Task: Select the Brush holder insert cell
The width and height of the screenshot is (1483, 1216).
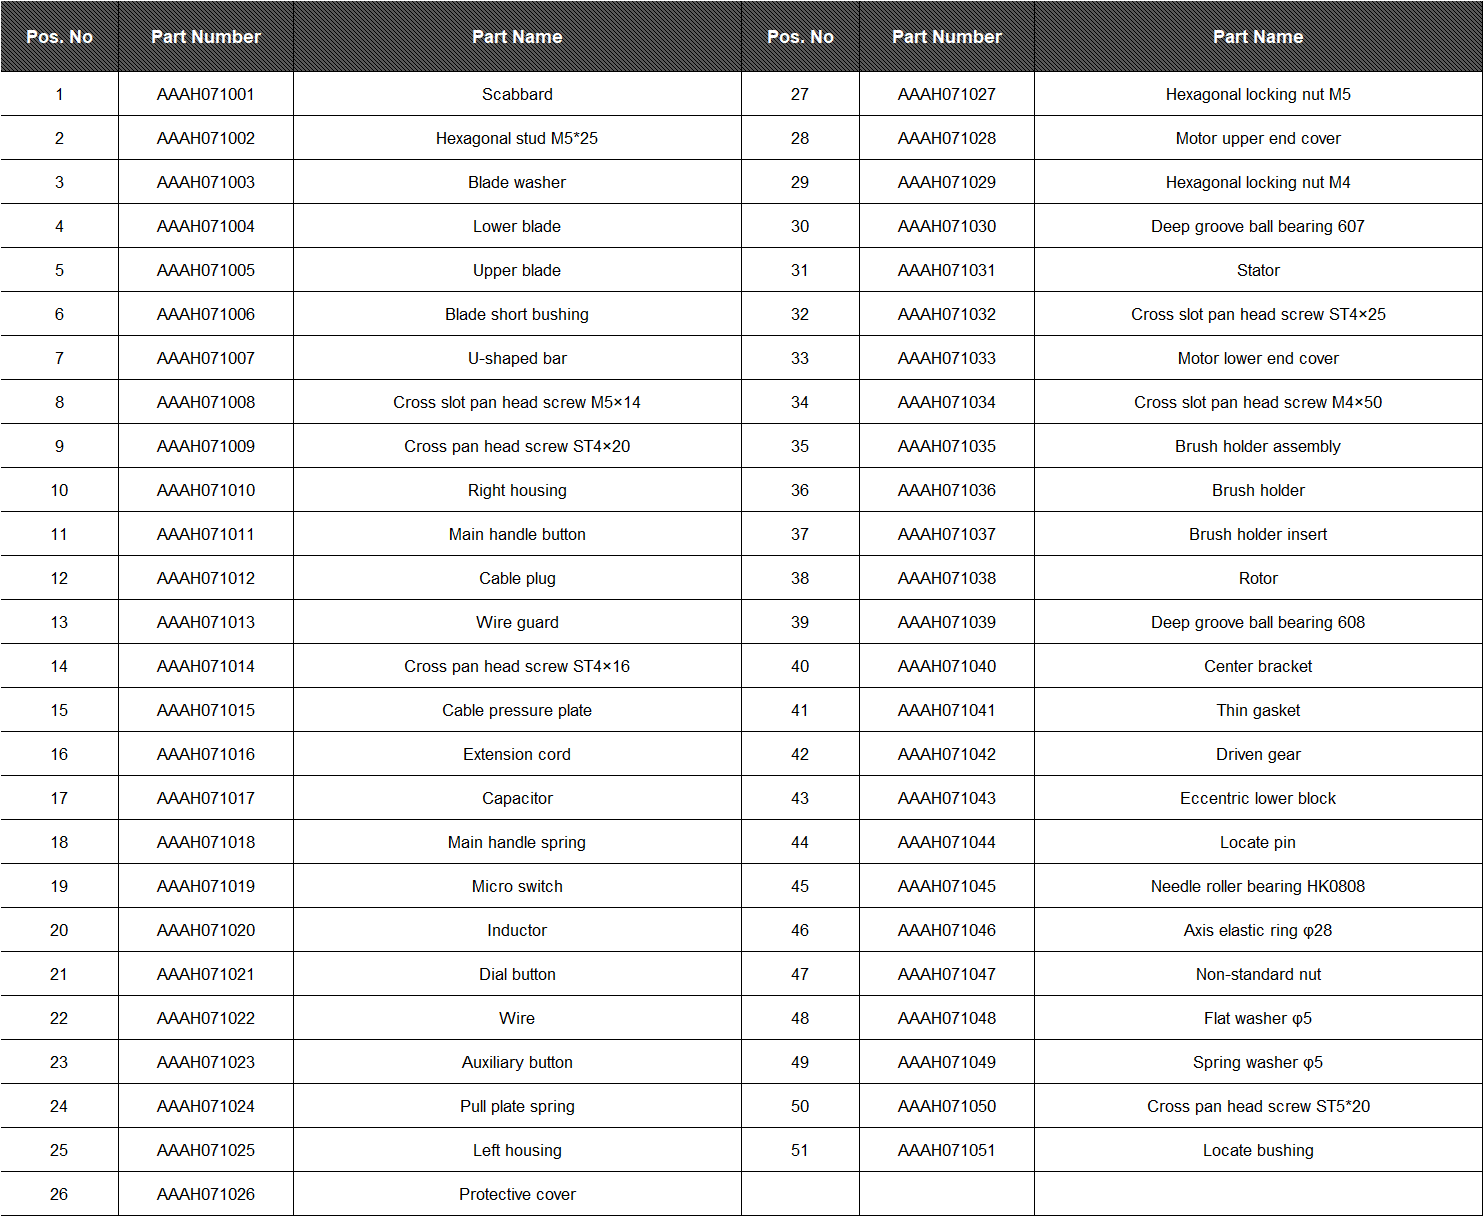Action: tap(1258, 534)
